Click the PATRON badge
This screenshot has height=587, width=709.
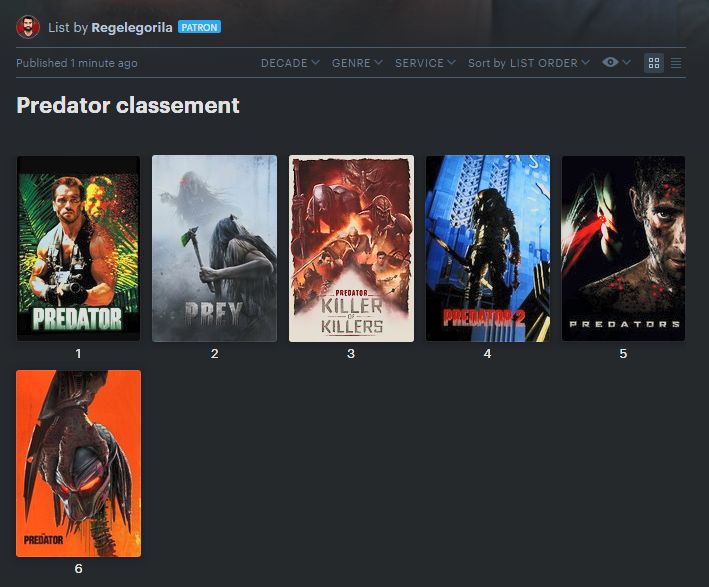click(199, 27)
